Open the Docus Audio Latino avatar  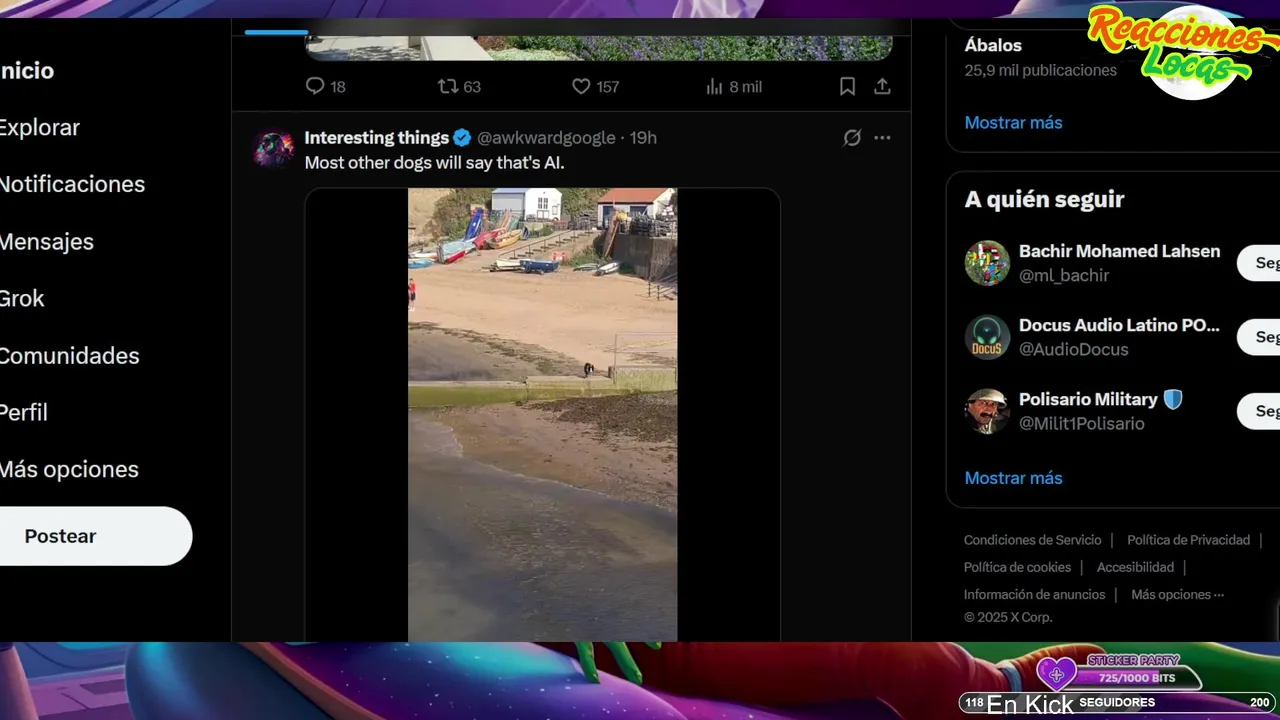click(x=987, y=337)
